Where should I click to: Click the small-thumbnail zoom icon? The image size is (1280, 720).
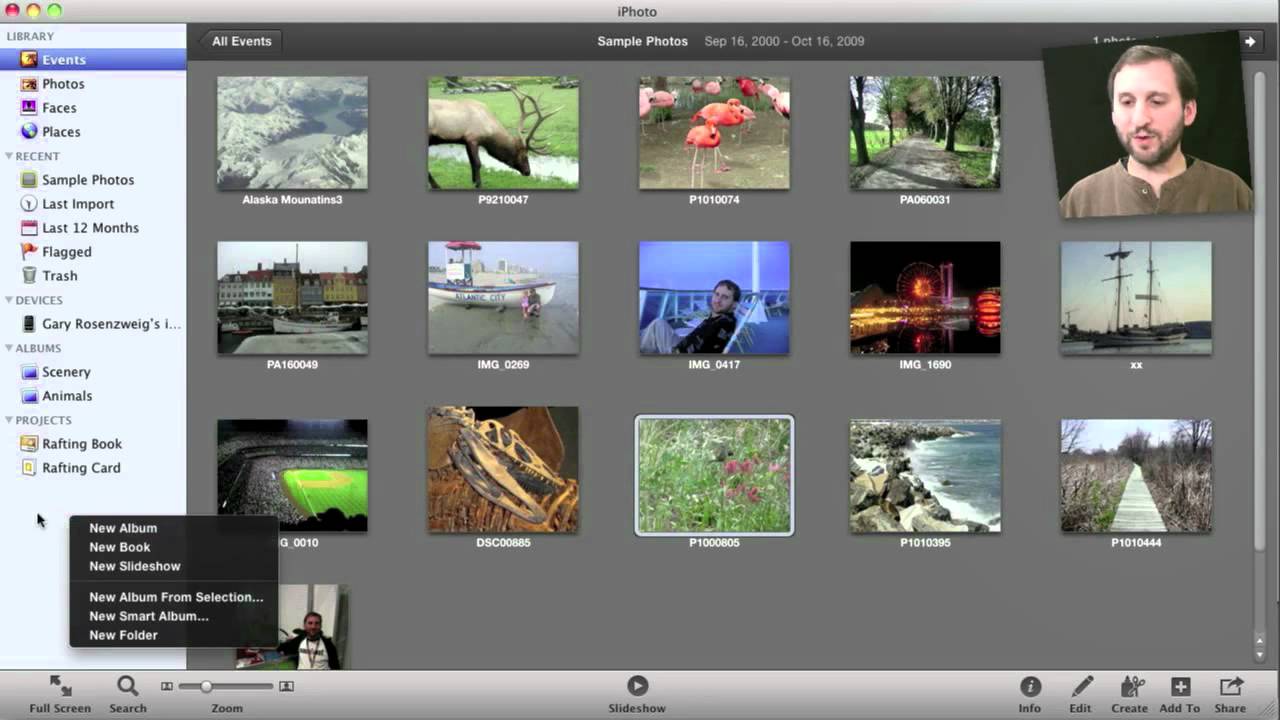coord(167,686)
